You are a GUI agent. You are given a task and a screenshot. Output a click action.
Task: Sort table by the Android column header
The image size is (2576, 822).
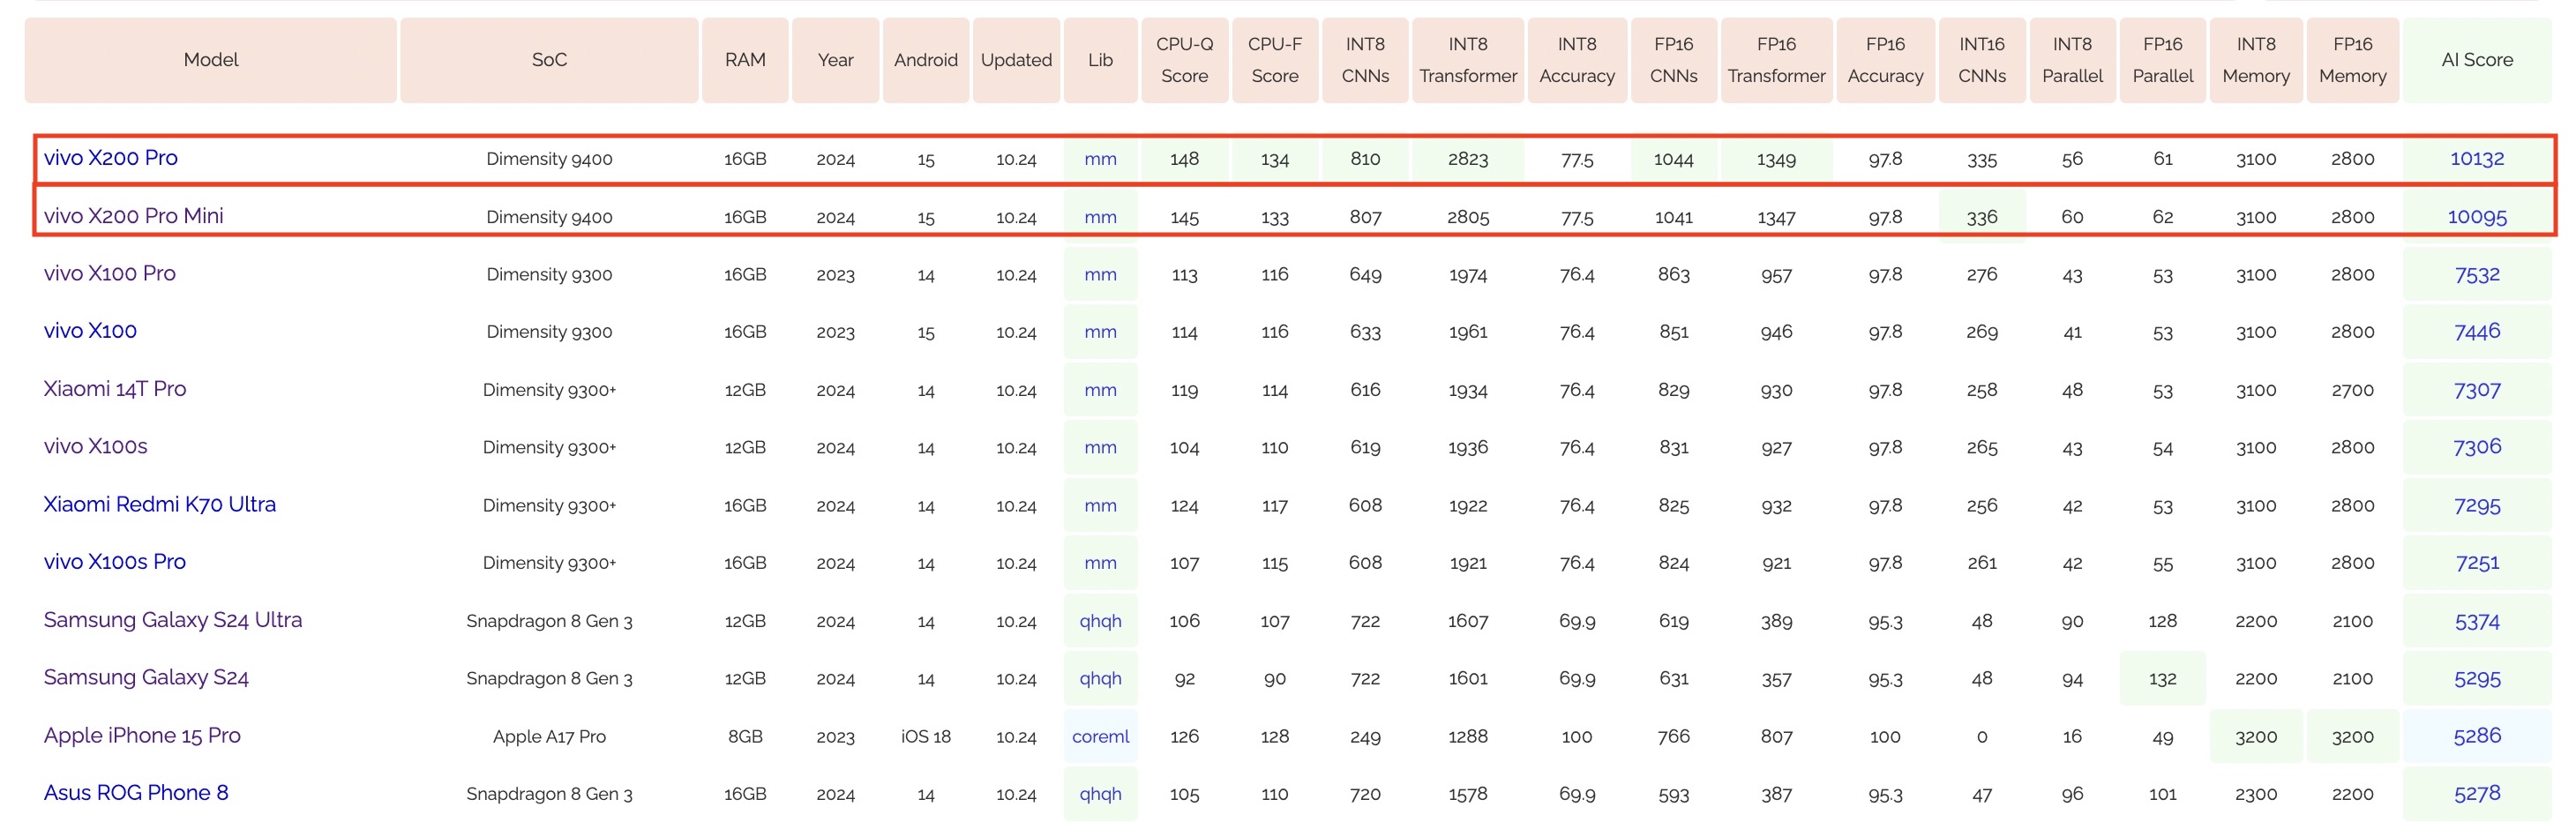pyautogui.click(x=926, y=60)
